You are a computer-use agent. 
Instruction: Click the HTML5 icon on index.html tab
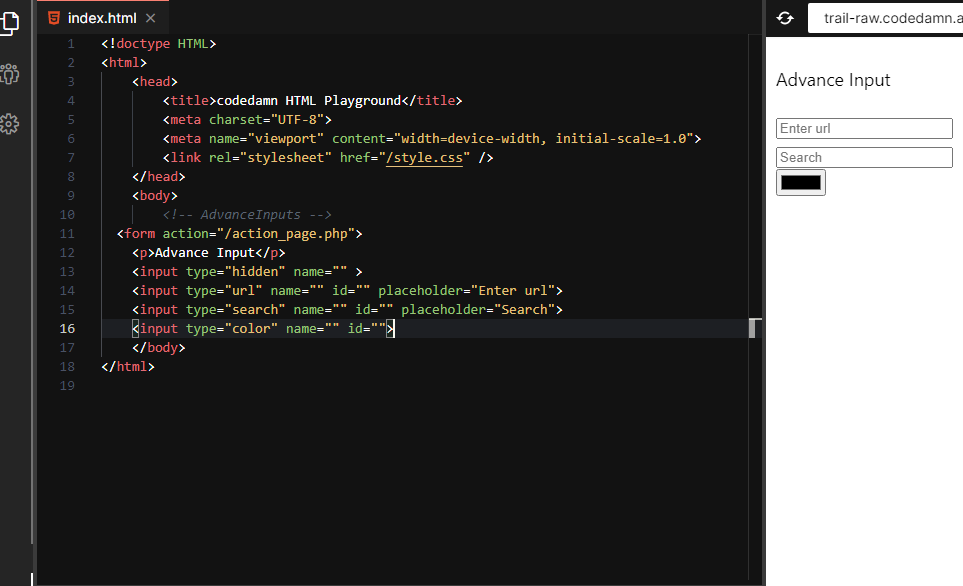coord(53,18)
